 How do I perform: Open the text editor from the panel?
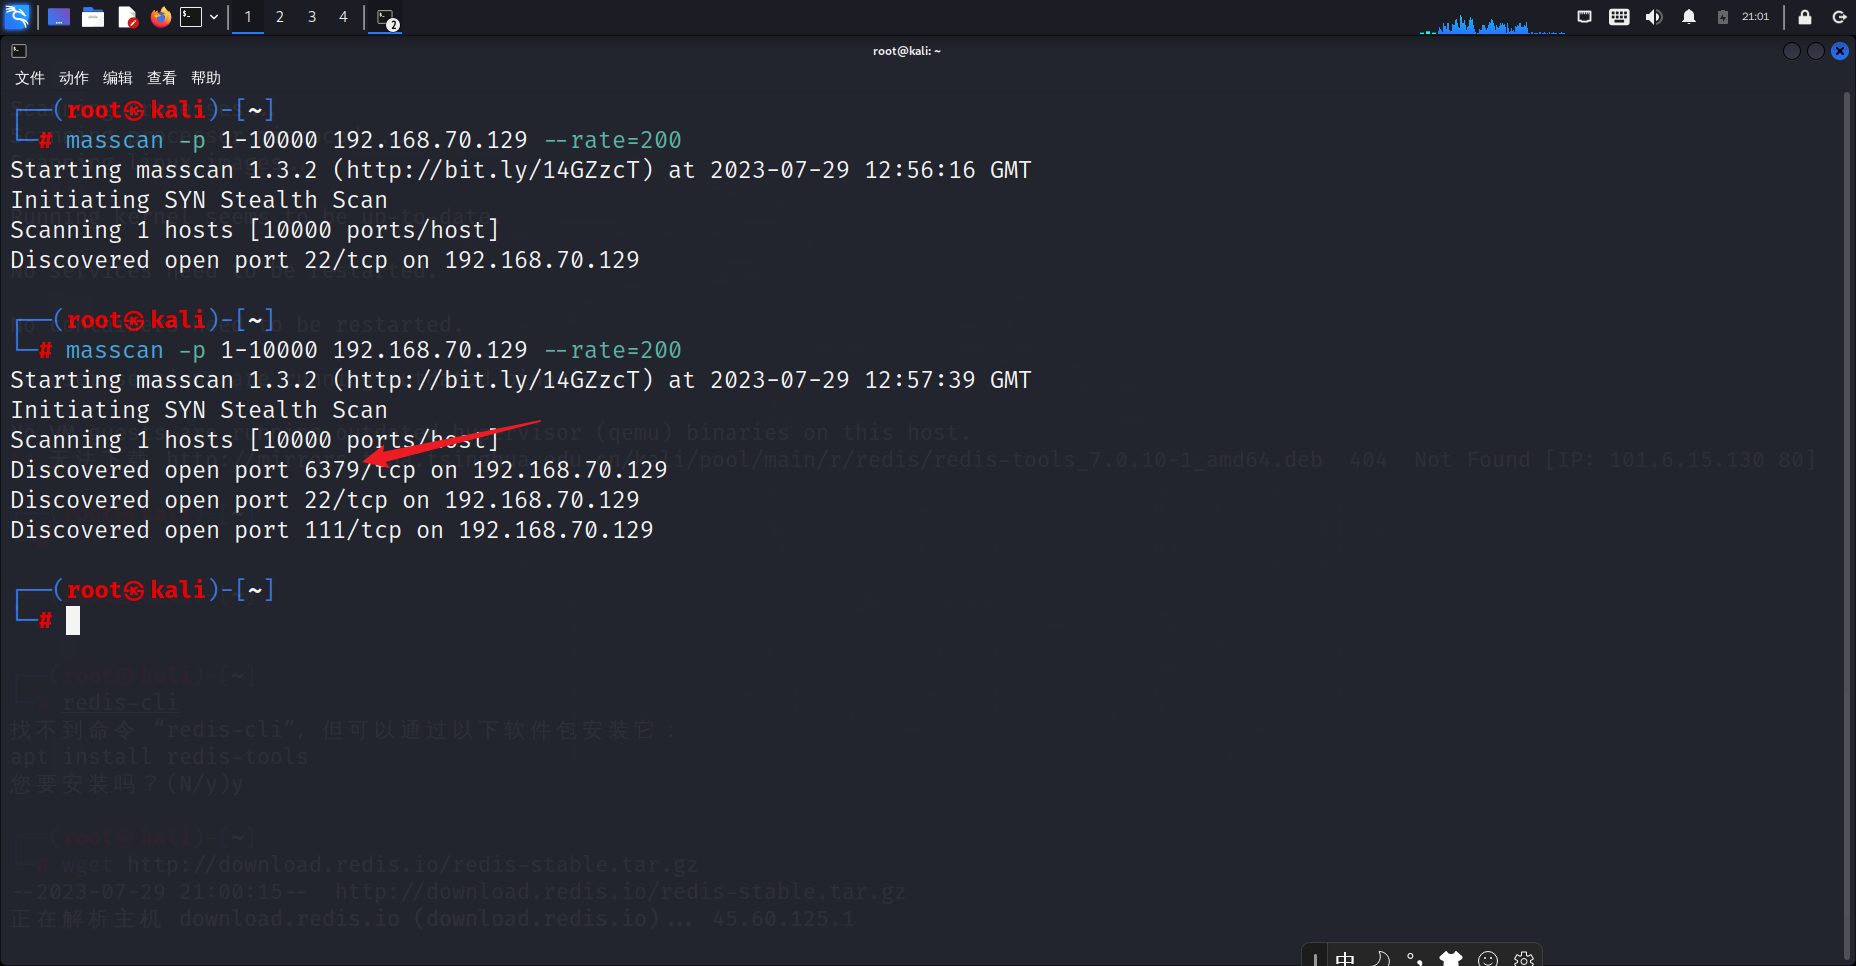coord(127,17)
